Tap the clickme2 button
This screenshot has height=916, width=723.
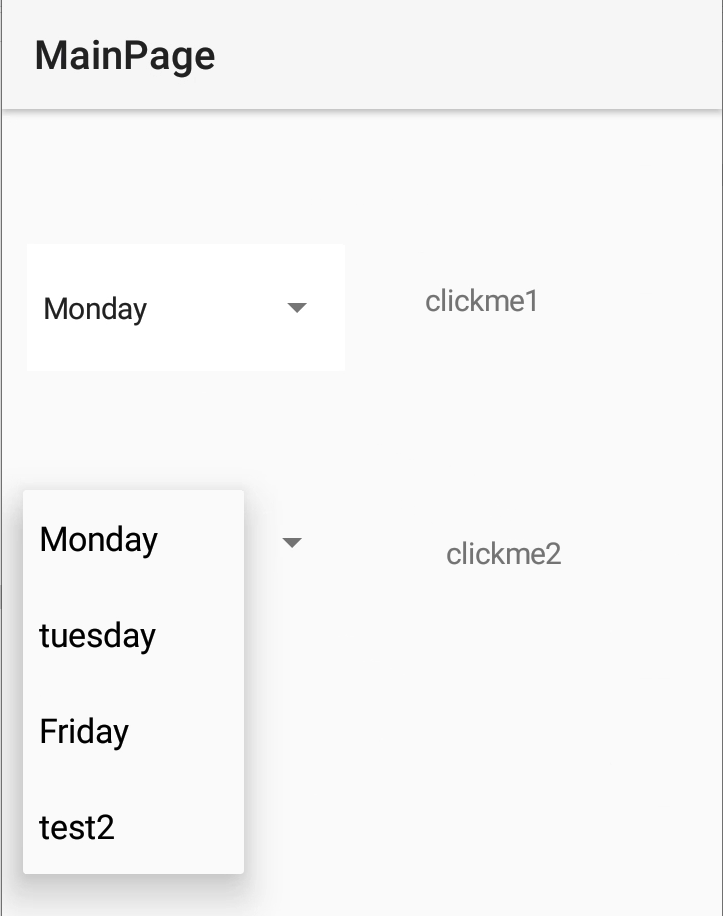click(503, 553)
